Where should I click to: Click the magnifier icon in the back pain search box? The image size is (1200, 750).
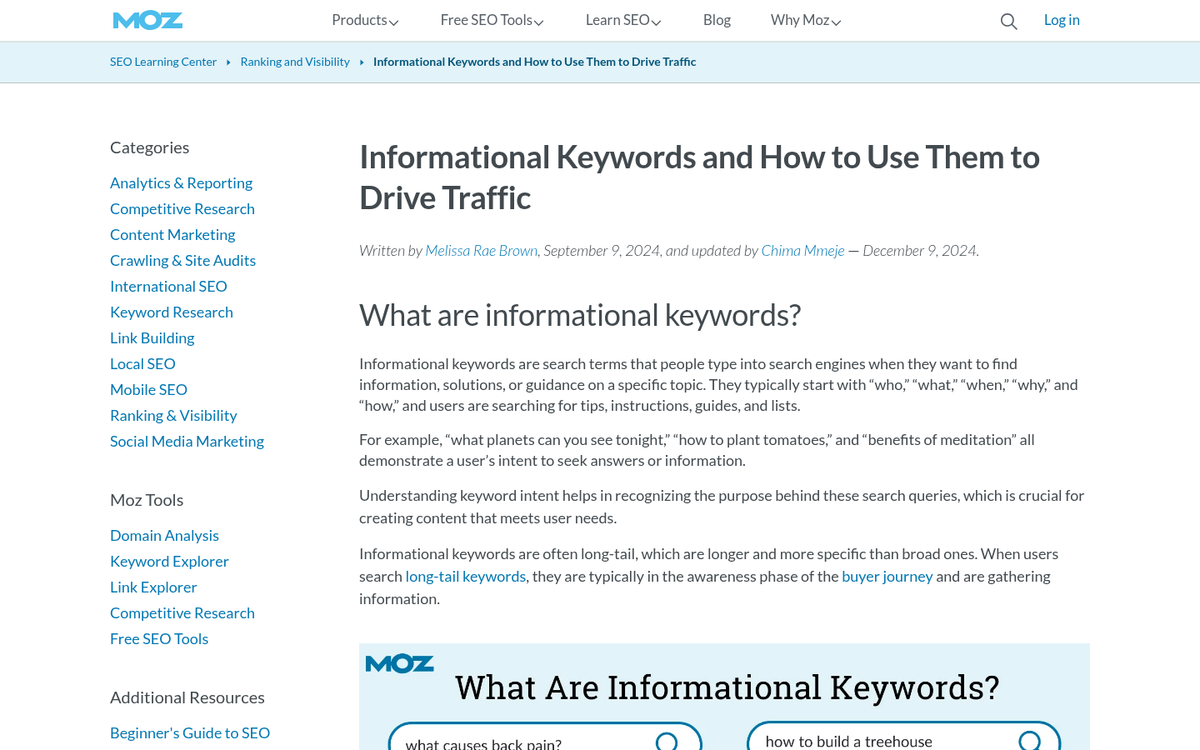click(666, 740)
